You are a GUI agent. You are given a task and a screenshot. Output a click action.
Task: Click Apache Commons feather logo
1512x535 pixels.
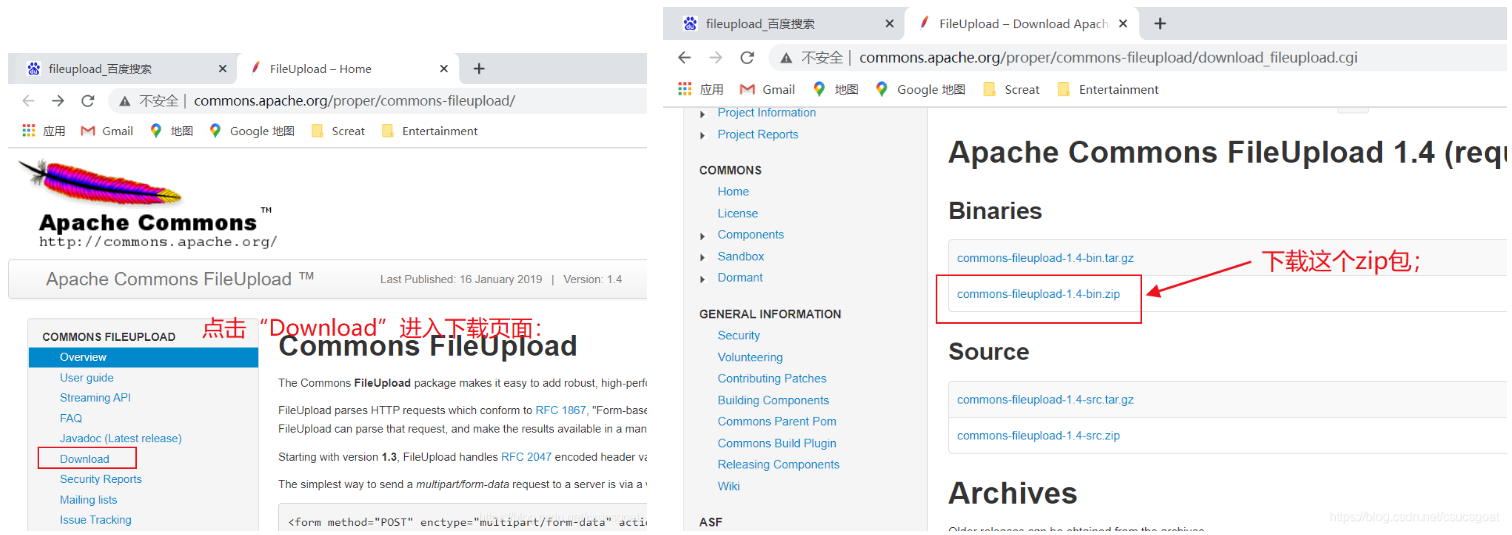(x=100, y=184)
